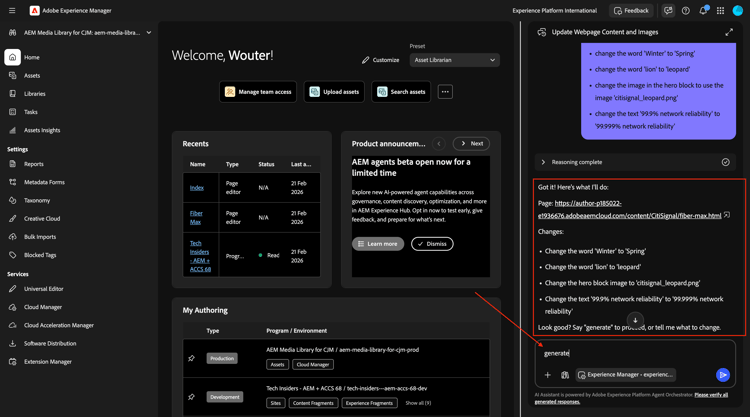Open the Asset Librarian preset dropdown
Viewport: 750px width, 417px height.
click(x=454, y=60)
